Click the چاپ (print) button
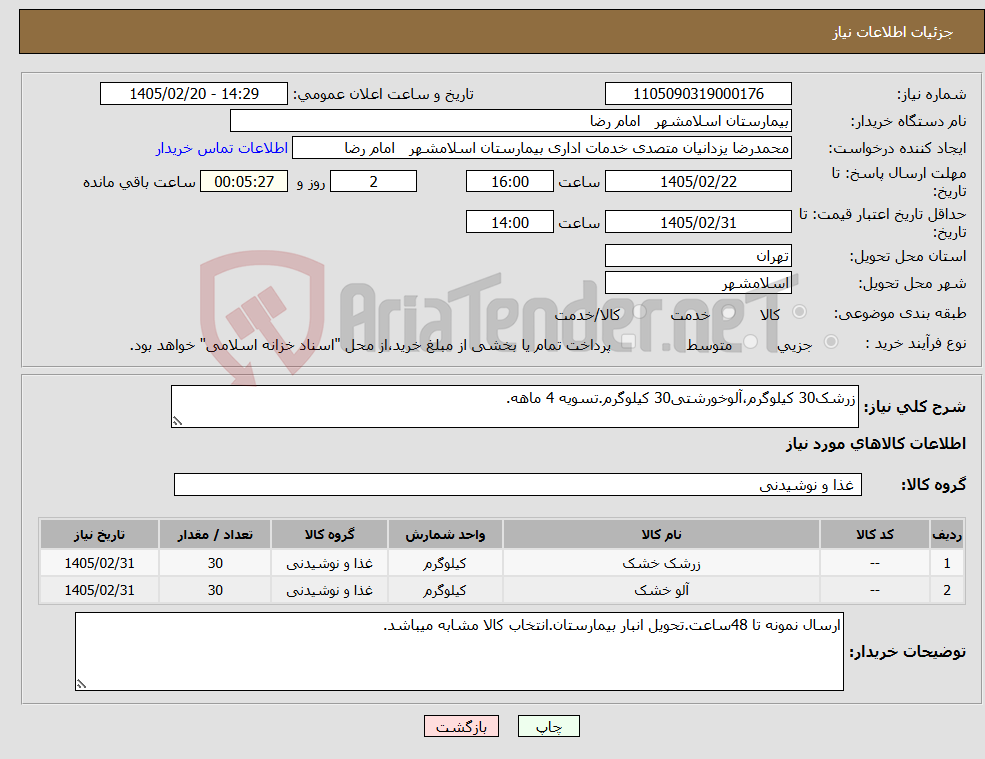985x759 pixels. pyautogui.click(x=548, y=726)
